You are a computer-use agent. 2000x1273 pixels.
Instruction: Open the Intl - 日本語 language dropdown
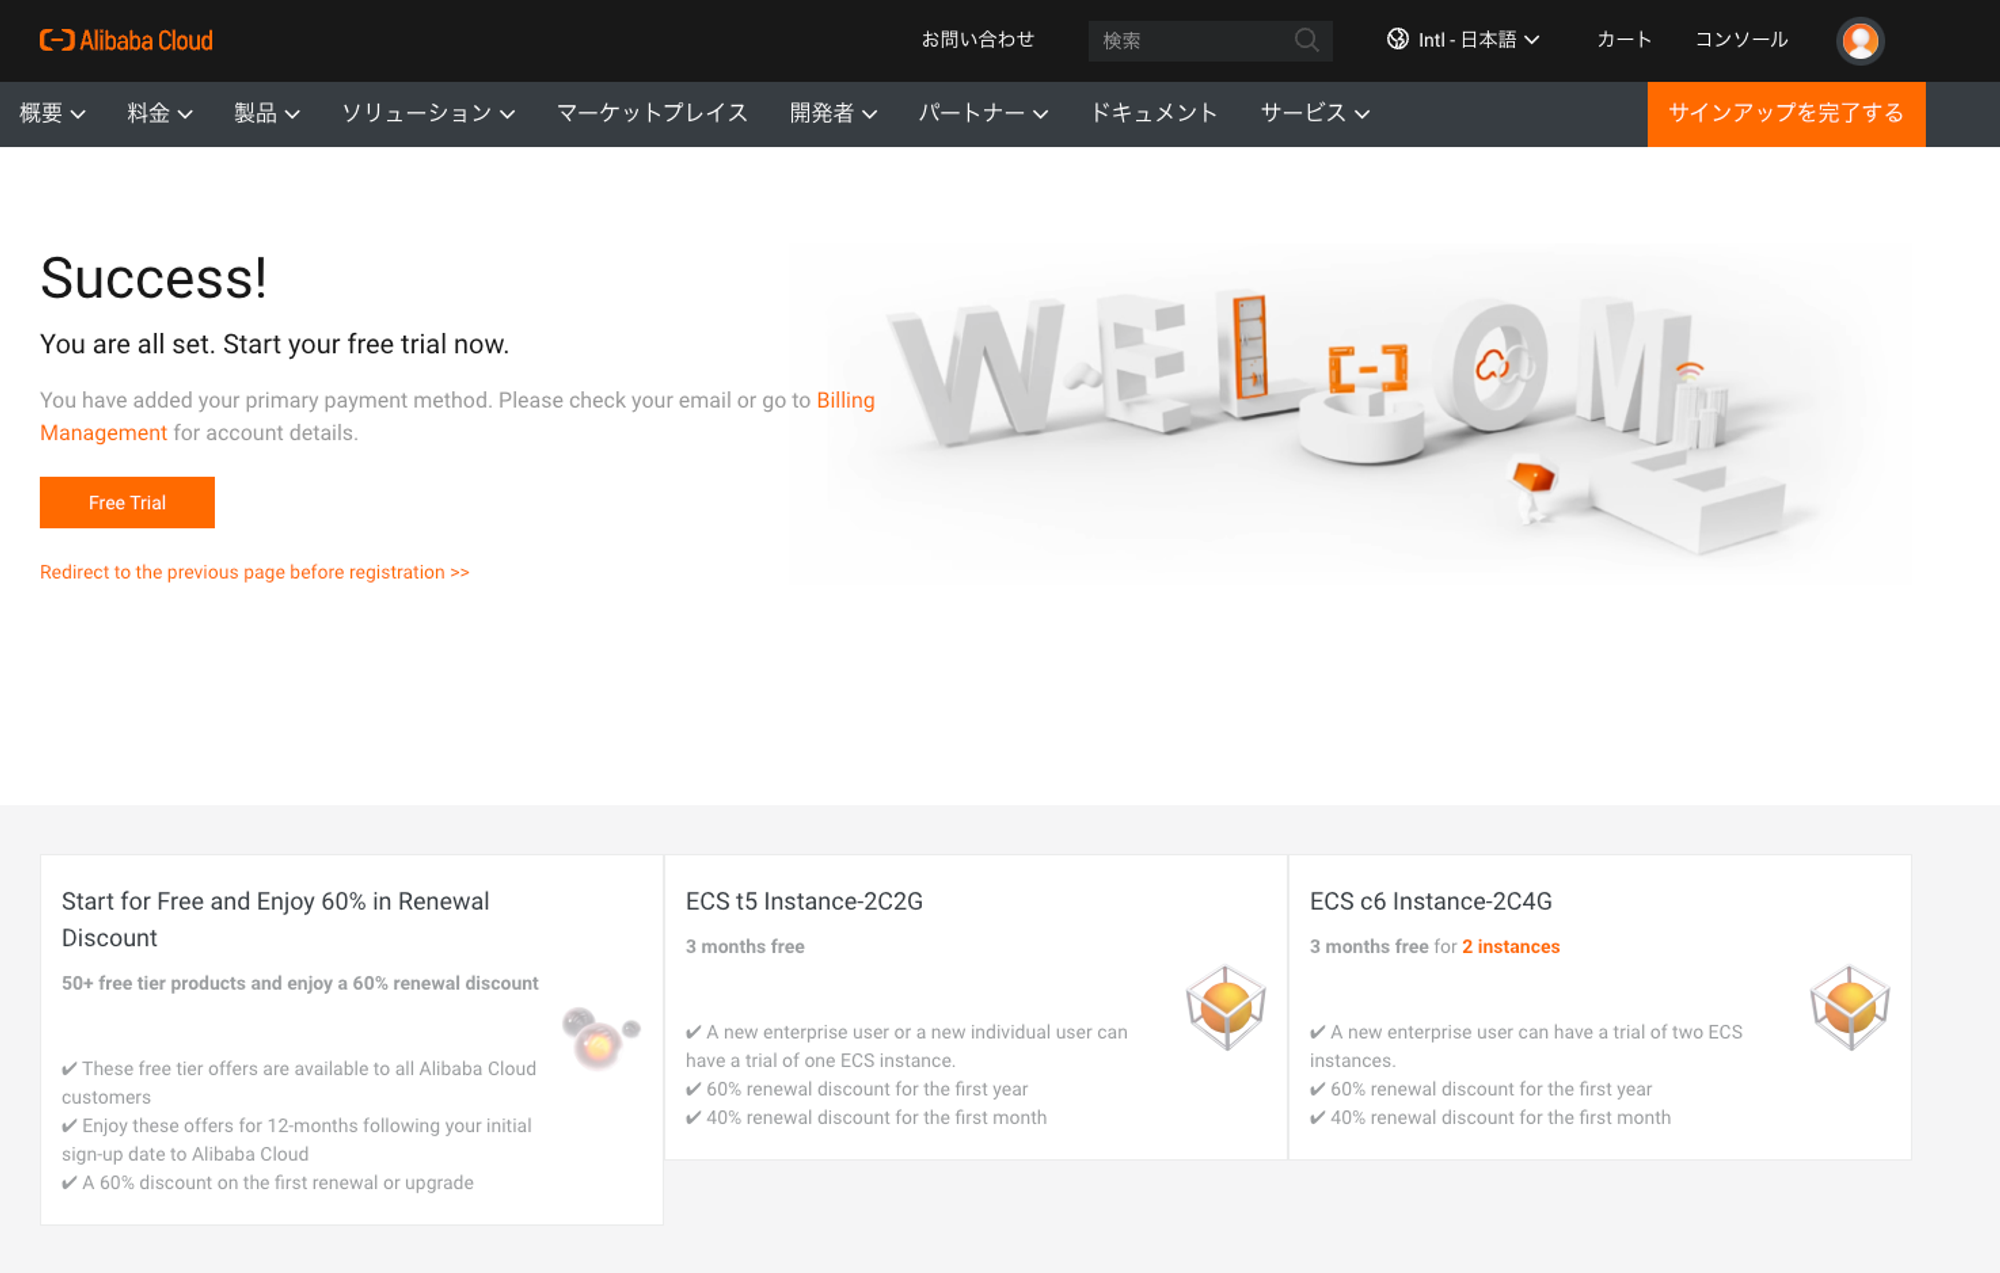(1463, 40)
